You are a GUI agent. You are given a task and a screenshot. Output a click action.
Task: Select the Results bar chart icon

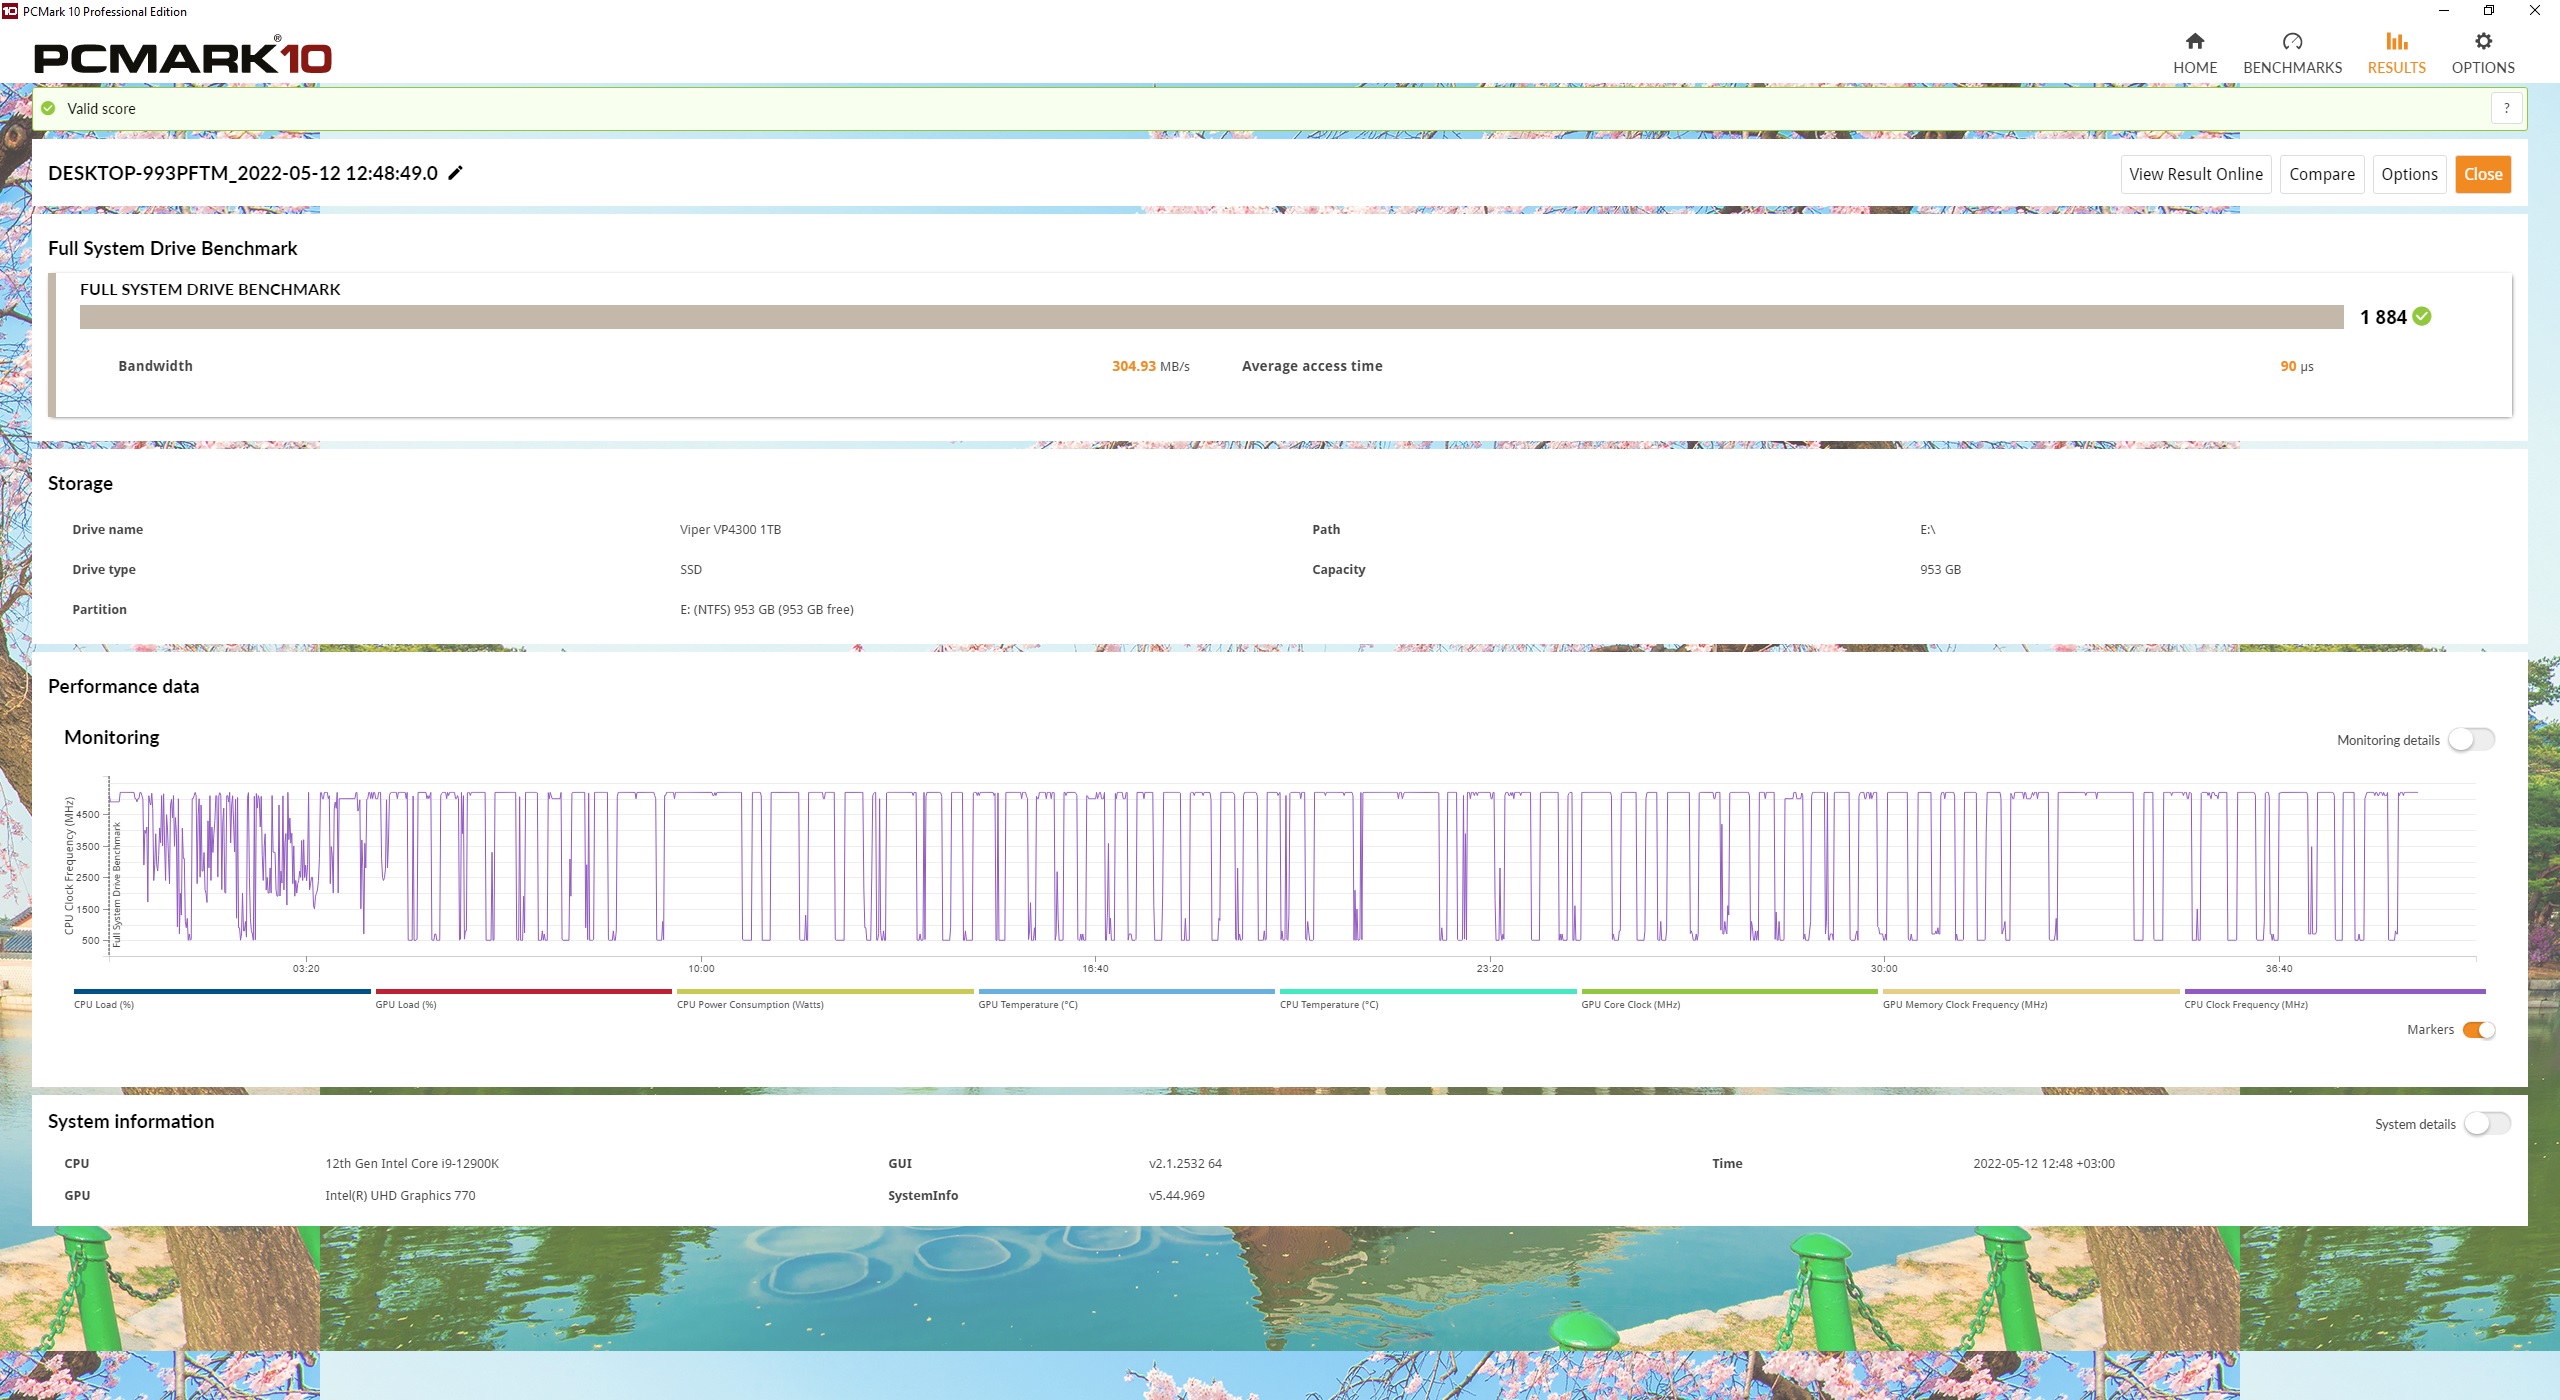point(2396,42)
